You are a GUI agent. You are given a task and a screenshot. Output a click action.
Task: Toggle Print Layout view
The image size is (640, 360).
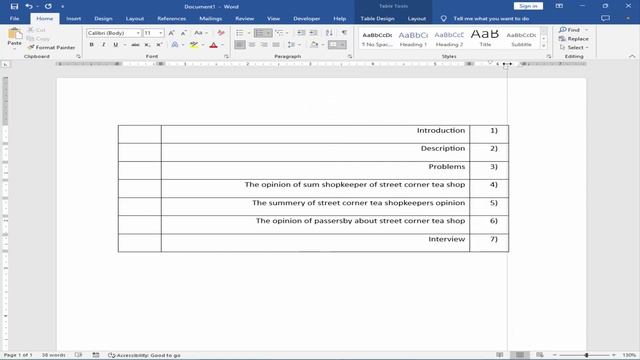point(520,355)
